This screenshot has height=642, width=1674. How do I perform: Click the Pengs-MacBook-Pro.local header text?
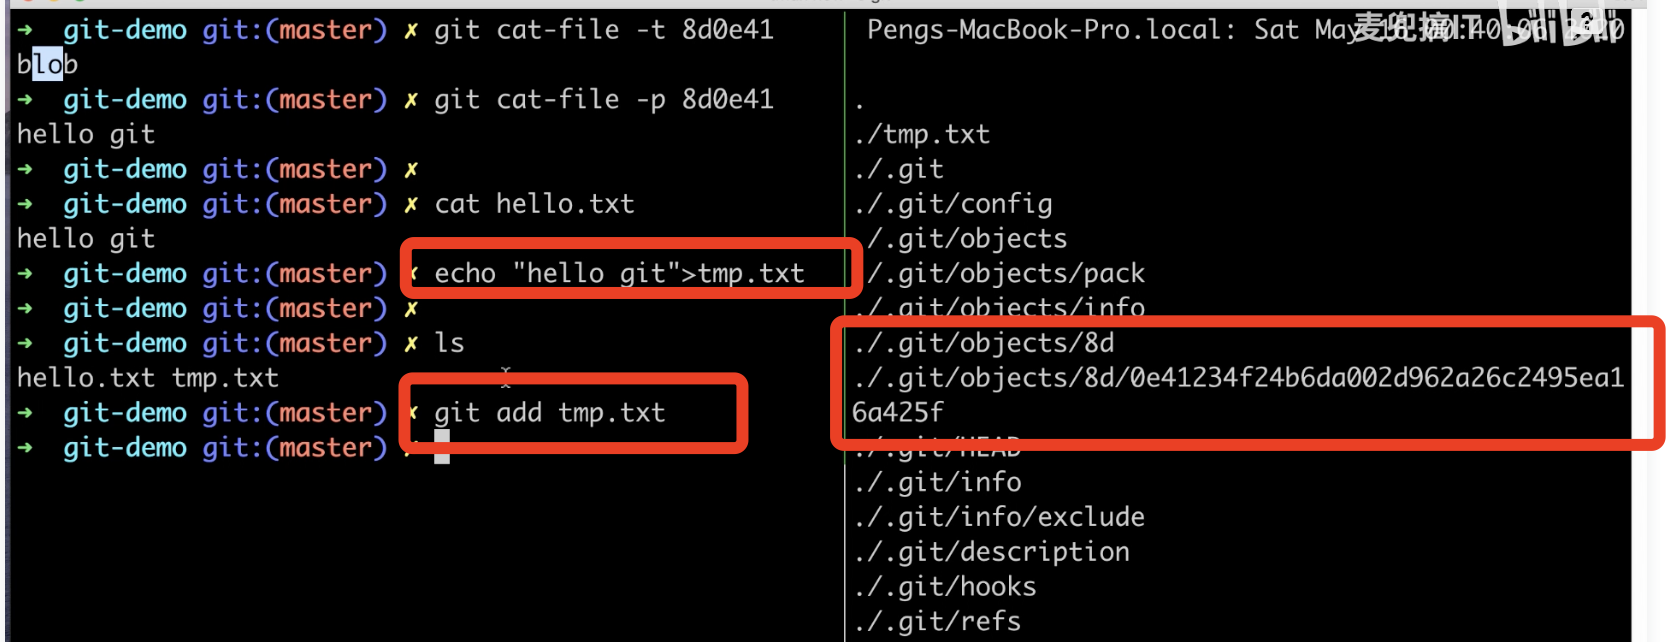click(x=1044, y=30)
